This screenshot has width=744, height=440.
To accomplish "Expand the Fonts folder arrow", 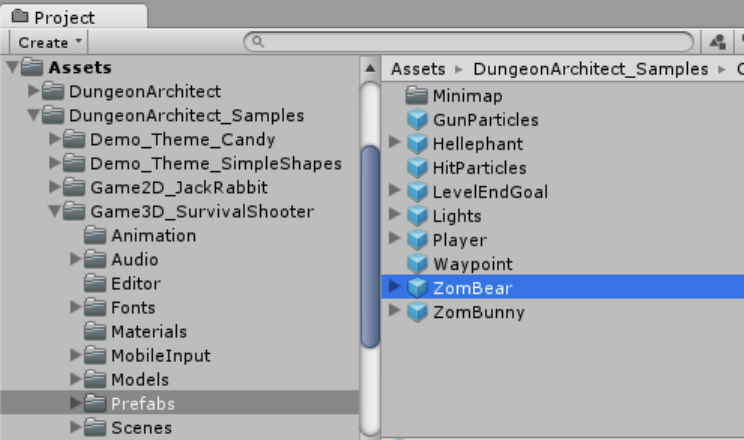I will click(75, 306).
